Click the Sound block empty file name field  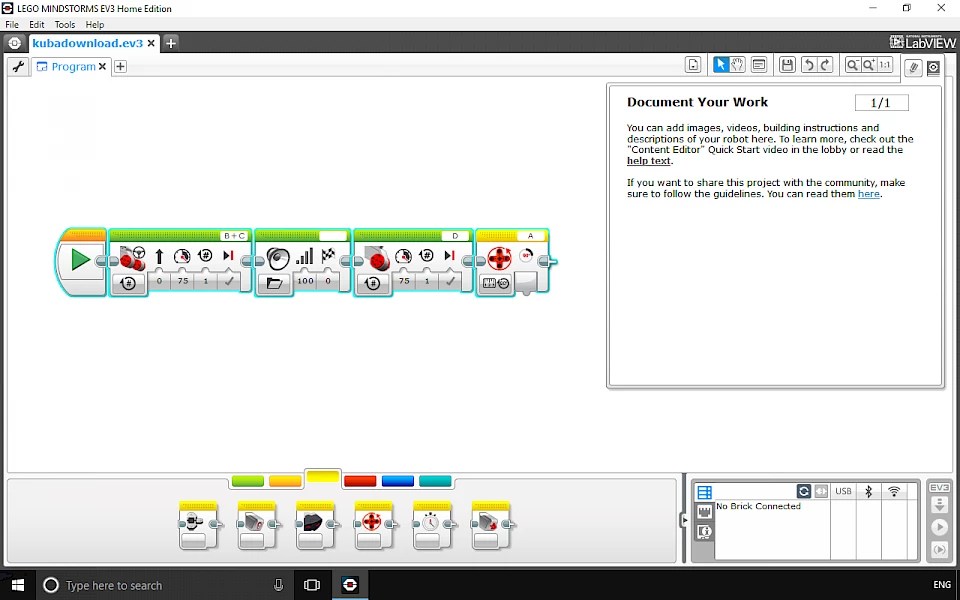332,236
